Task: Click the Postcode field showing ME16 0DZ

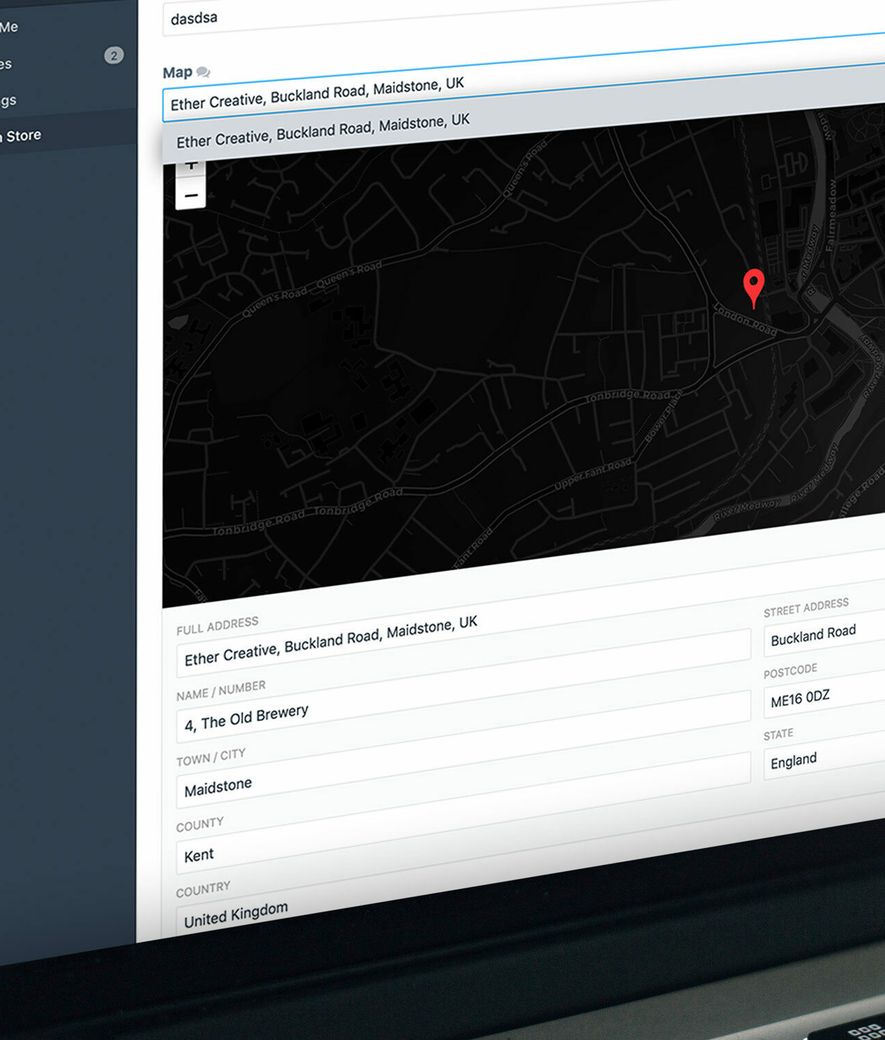Action: [822, 696]
